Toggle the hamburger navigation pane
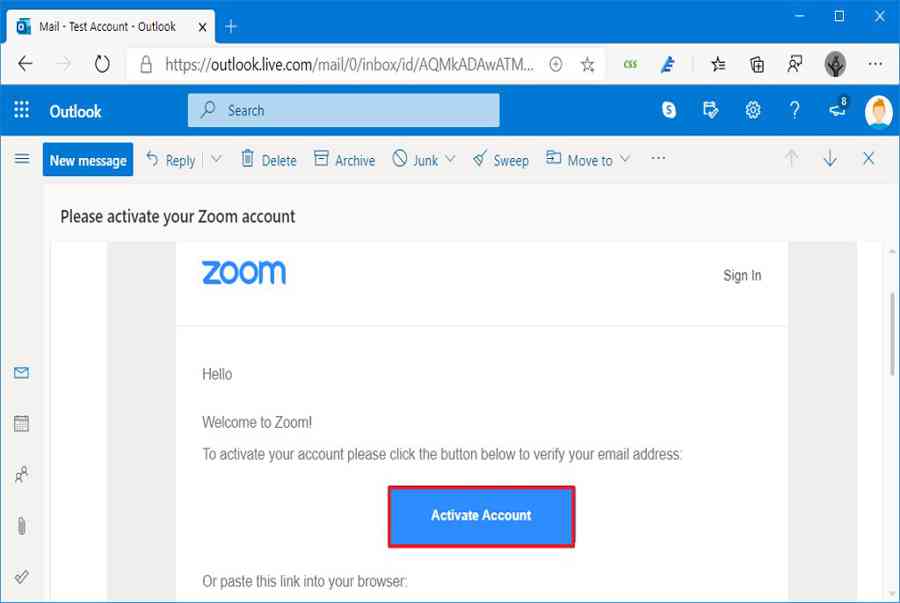Image resolution: width=900 pixels, height=603 pixels. point(21,159)
